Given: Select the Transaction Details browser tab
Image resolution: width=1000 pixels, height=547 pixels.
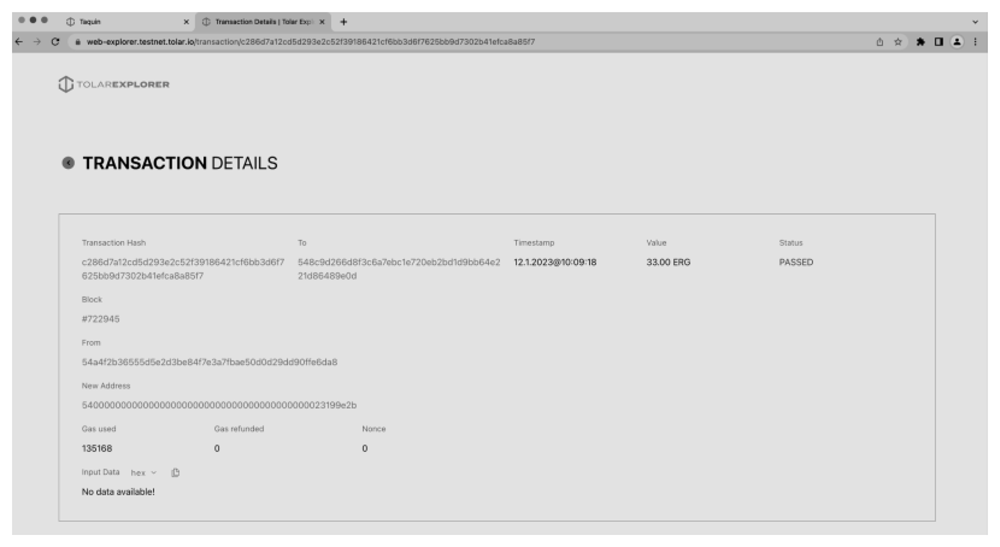Looking at the screenshot, I should click(262, 22).
